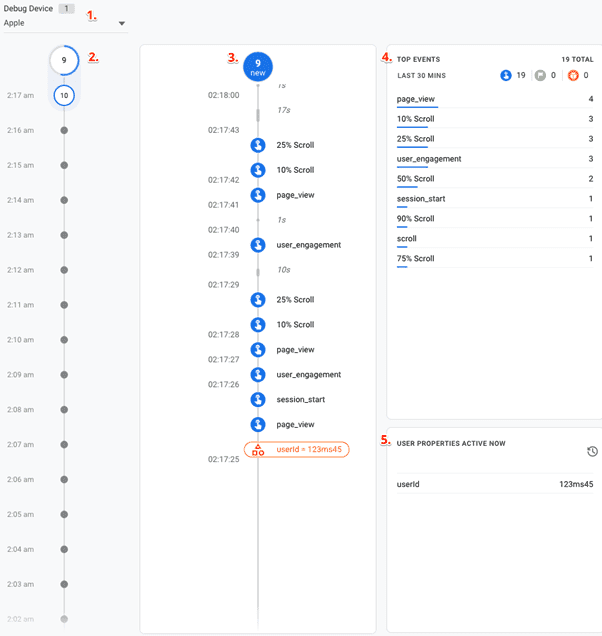Open the Debug Device dropdown showing Apple
Viewport: 602px width, 636px height.
point(64,23)
